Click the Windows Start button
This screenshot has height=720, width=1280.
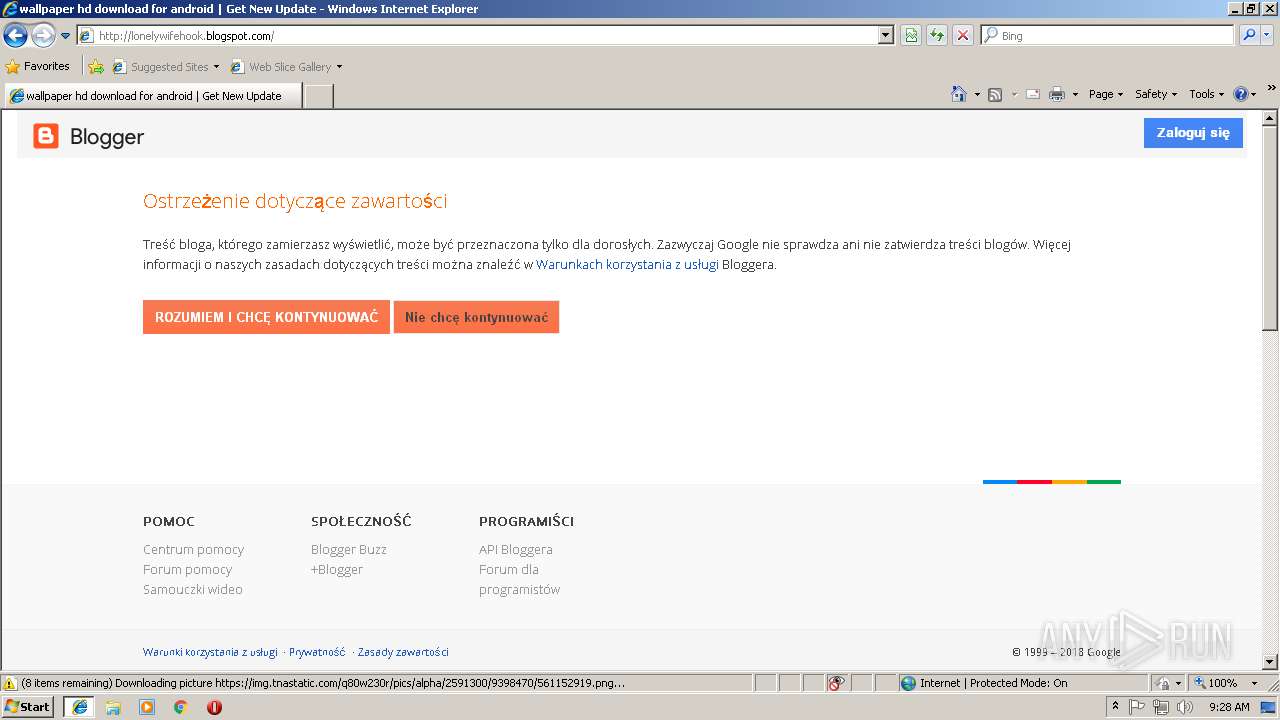click(28, 707)
